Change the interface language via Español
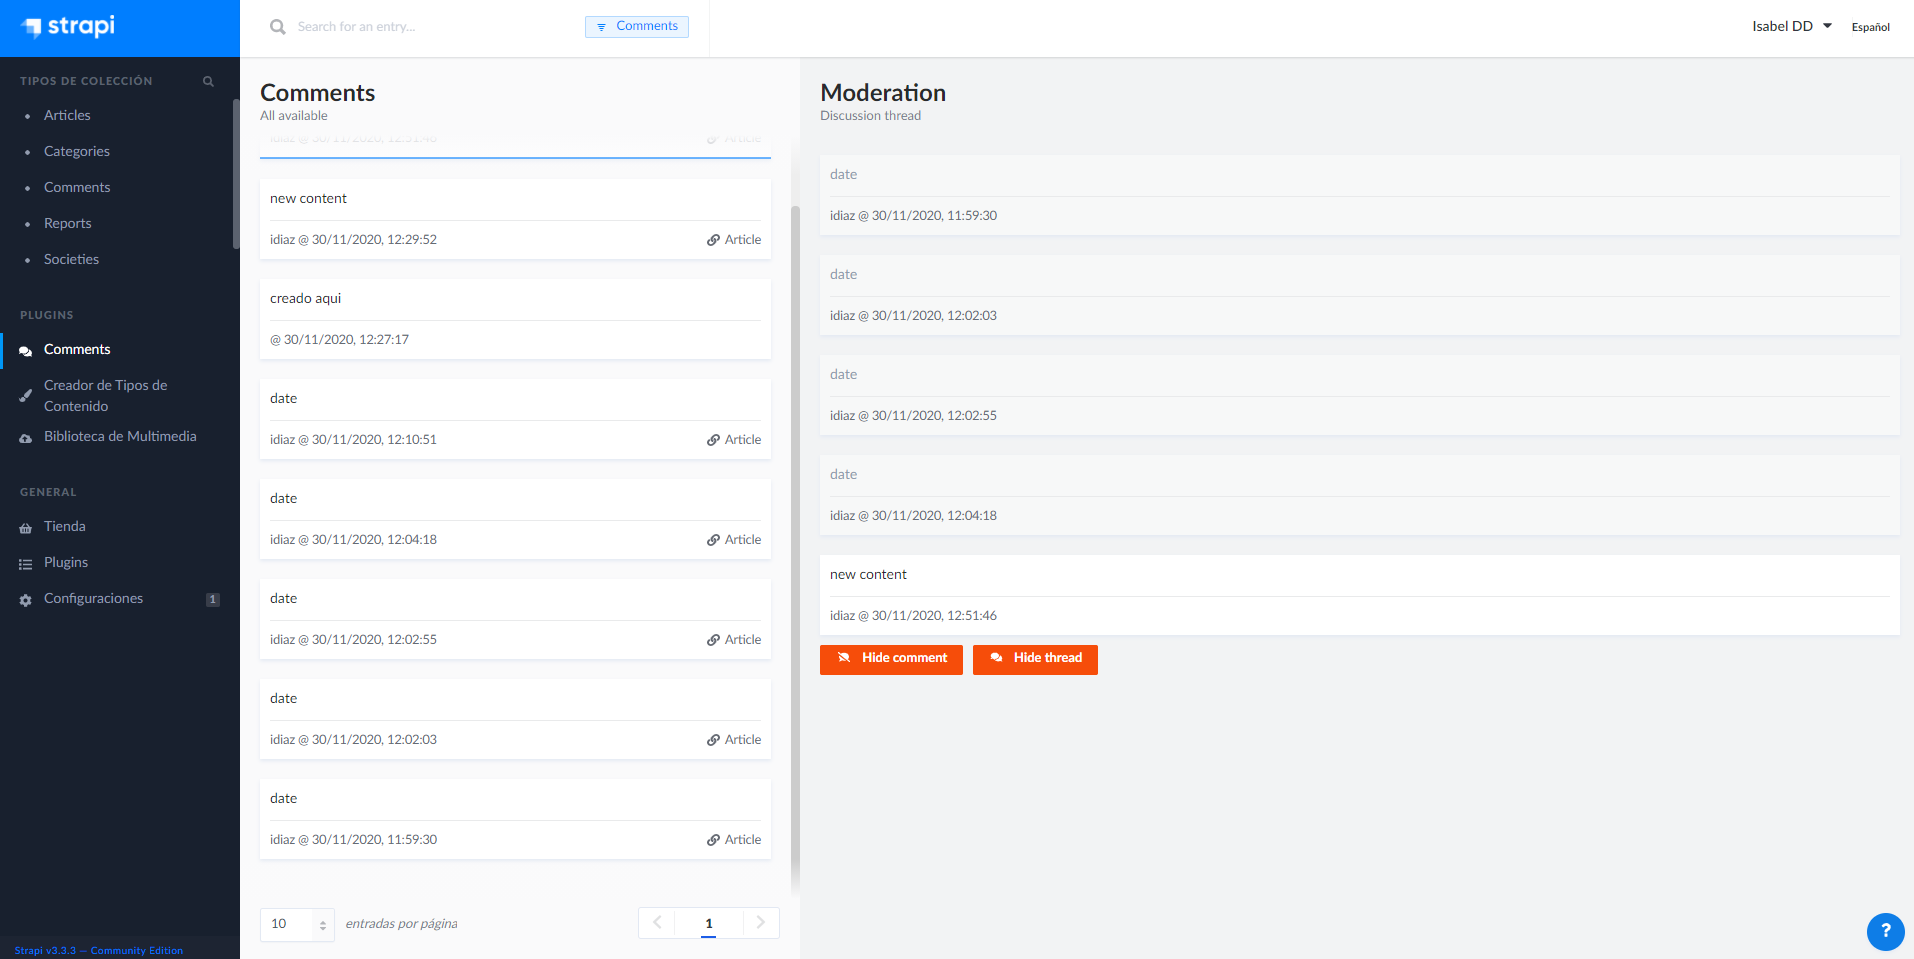 point(1870,27)
